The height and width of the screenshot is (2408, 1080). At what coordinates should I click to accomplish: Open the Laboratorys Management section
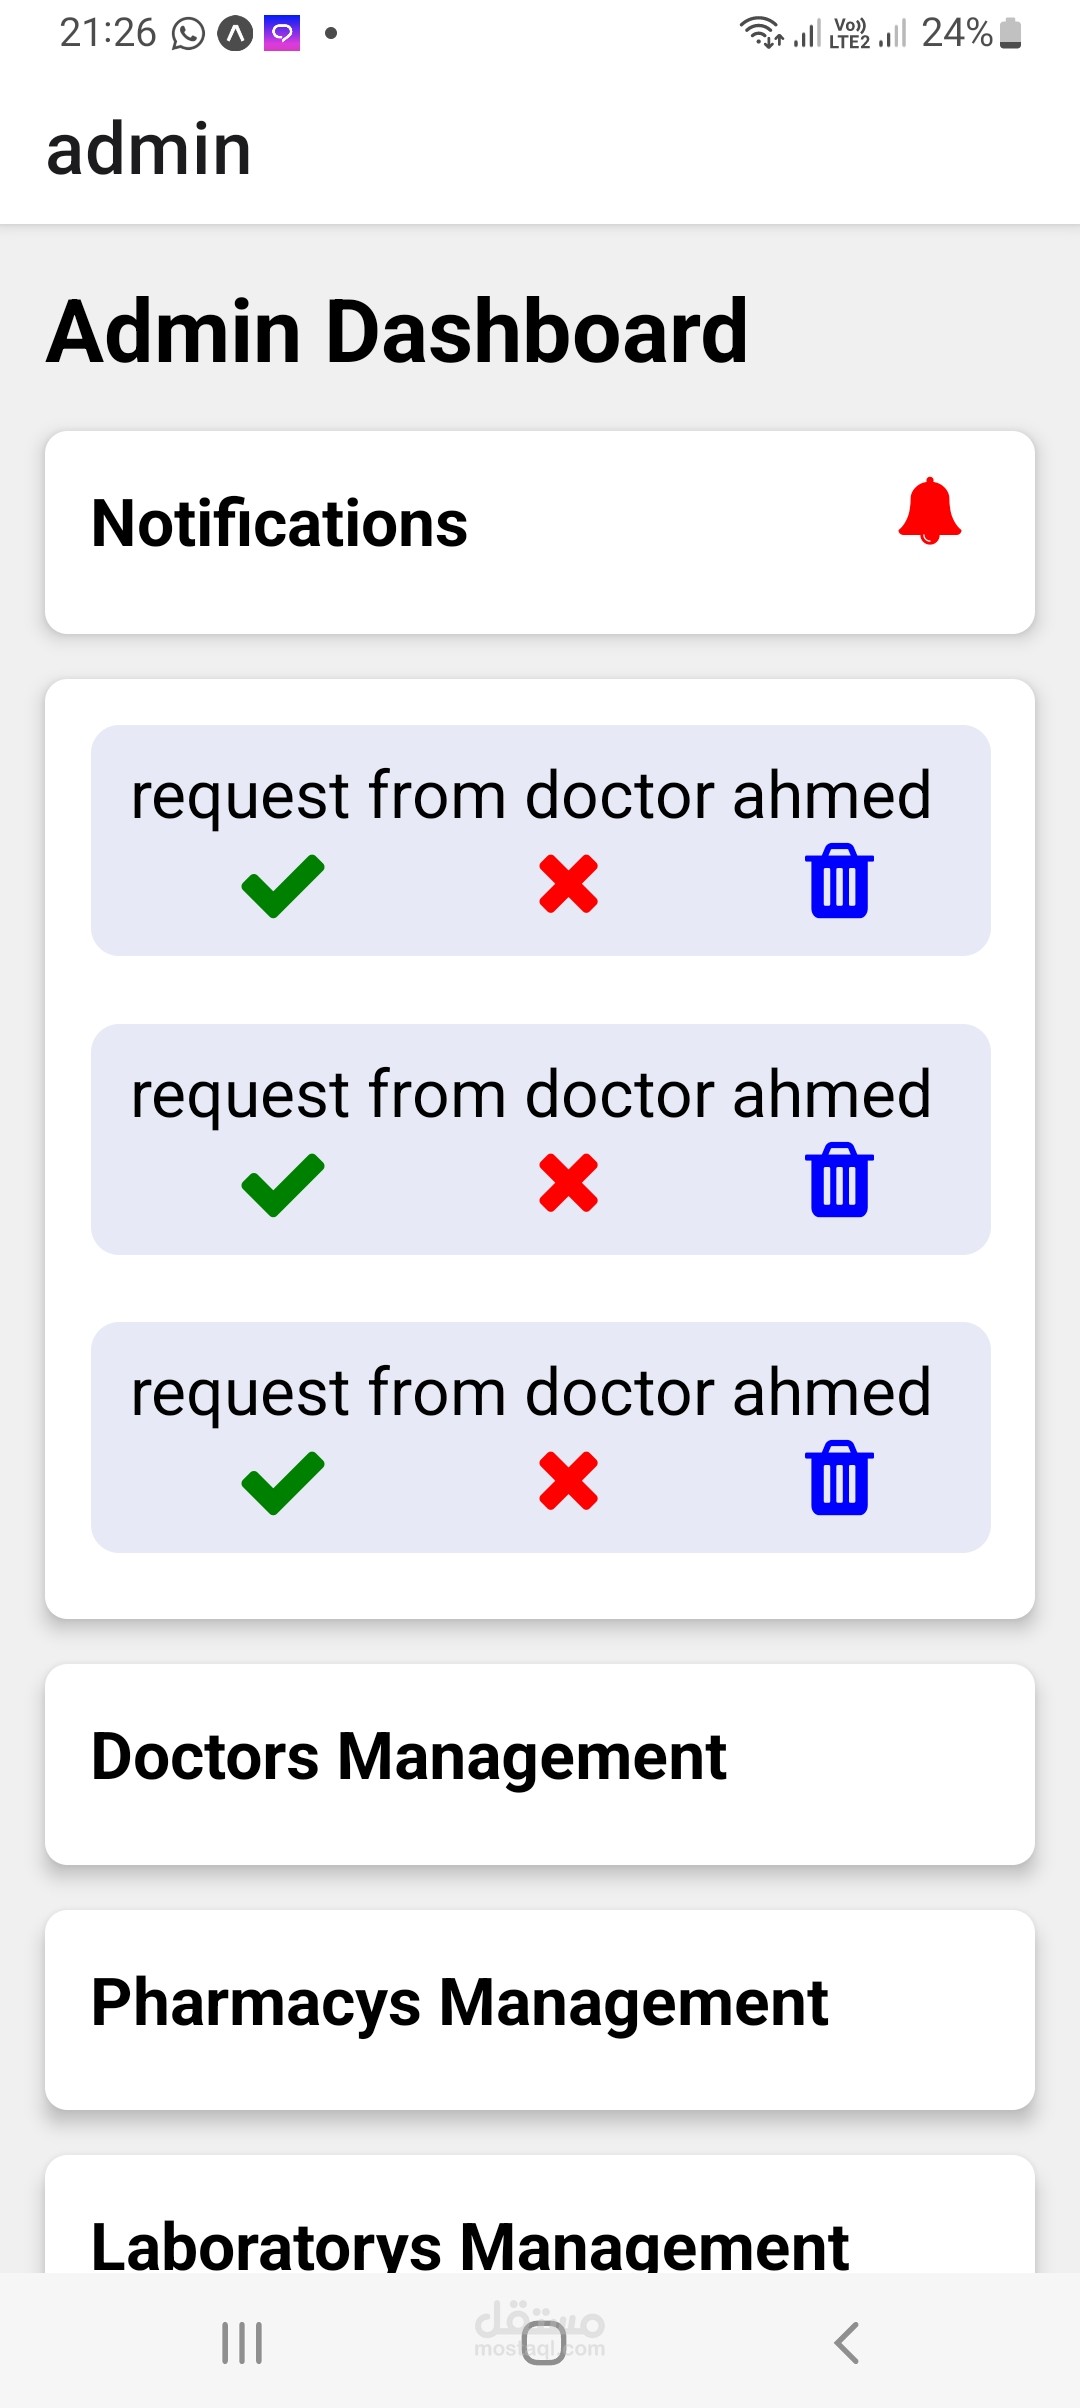(x=470, y=2244)
